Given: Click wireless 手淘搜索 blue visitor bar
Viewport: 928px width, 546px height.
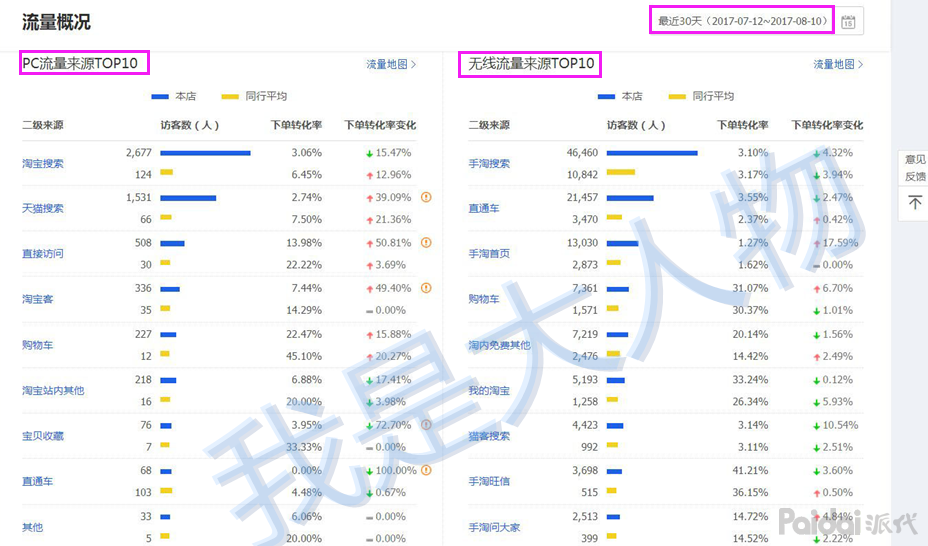Looking at the screenshot, I should tap(652, 153).
